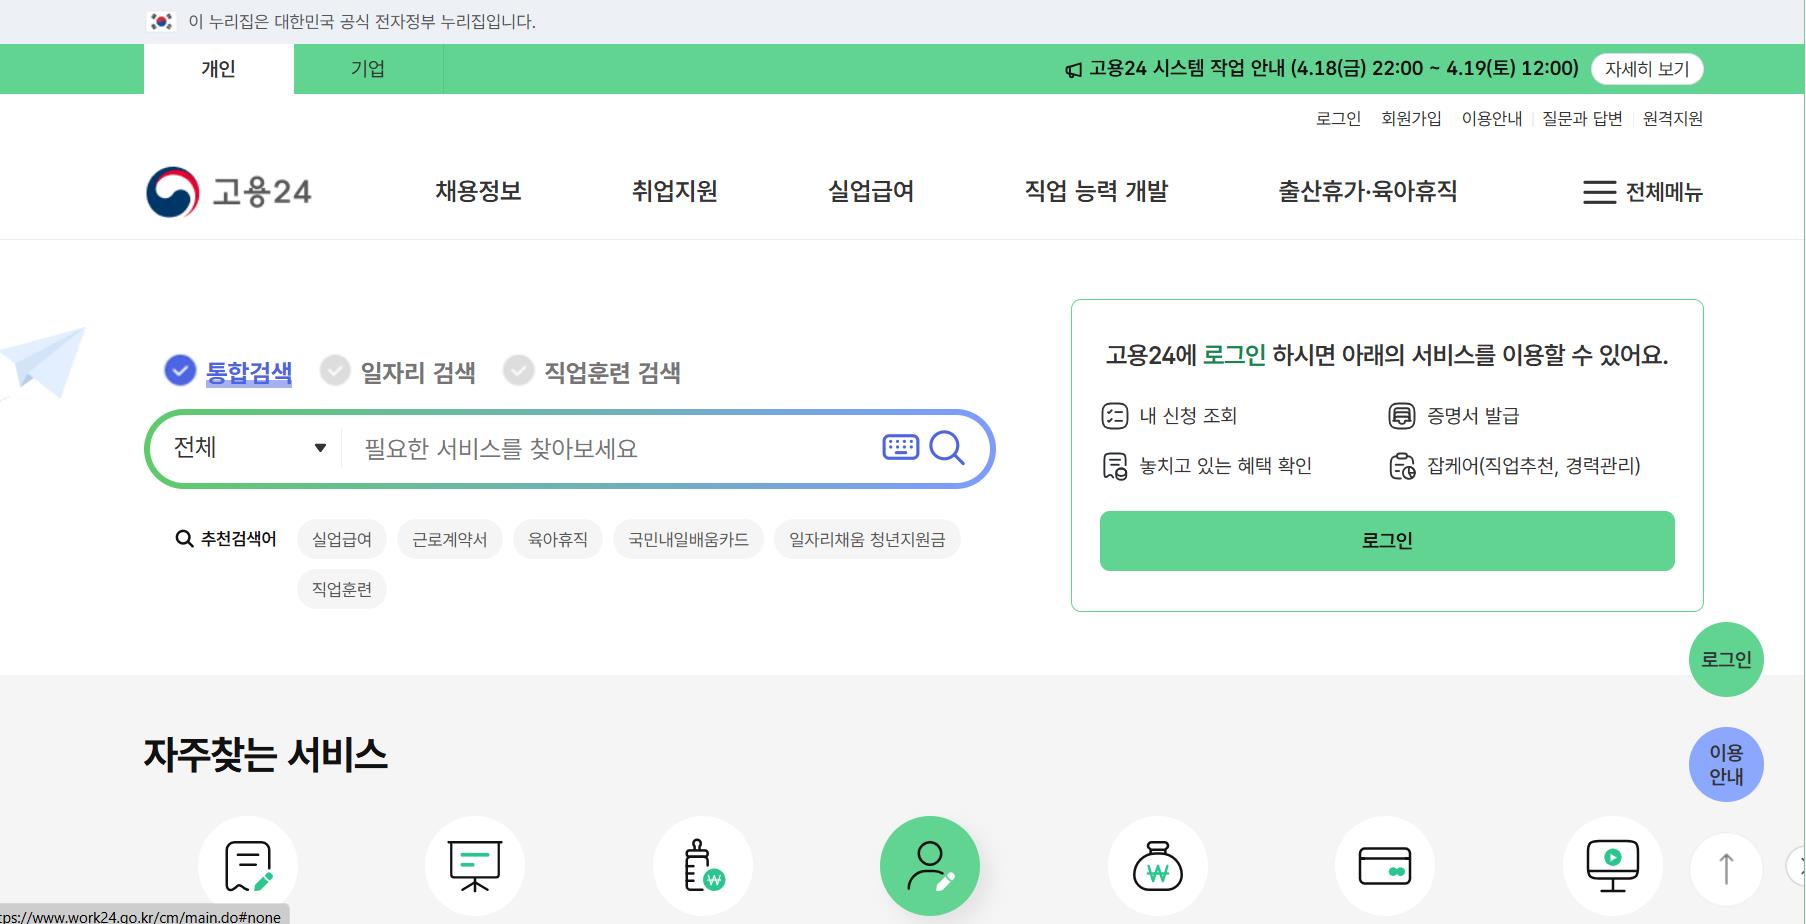This screenshot has height=924, width=1806.
Task: Click the megaphone notice icon
Action: coord(1073,70)
